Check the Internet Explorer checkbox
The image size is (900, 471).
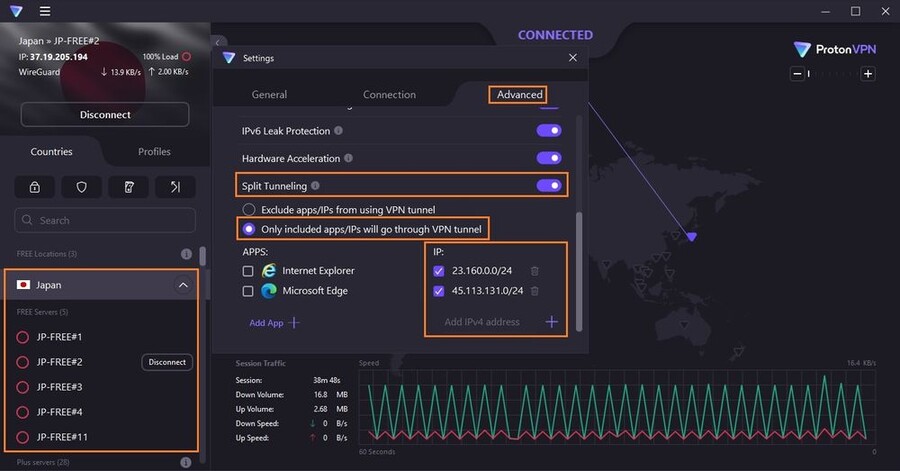(248, 271)
